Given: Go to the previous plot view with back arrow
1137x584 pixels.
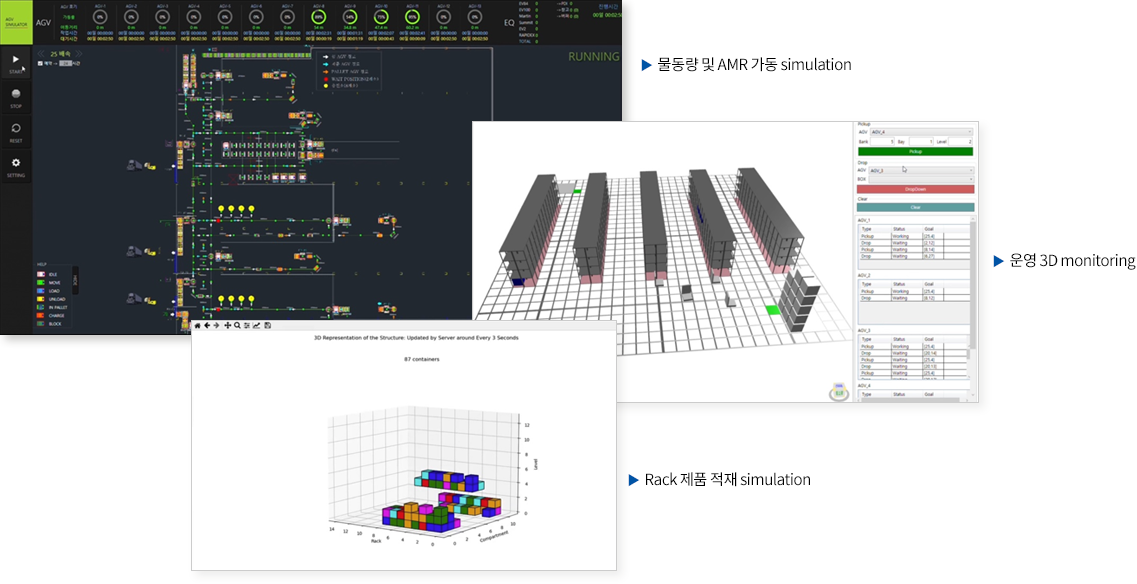Looking at the screenshot, I should point(207,326).
